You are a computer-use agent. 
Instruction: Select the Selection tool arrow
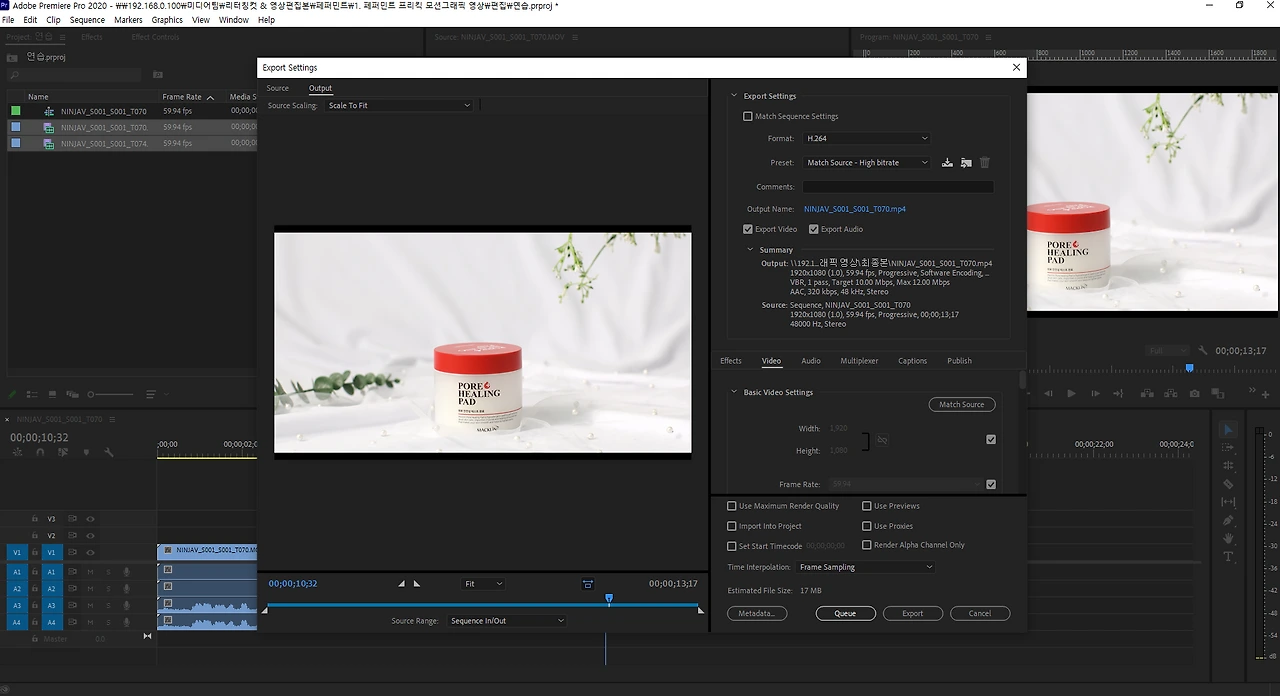(x=1229, y=430)
